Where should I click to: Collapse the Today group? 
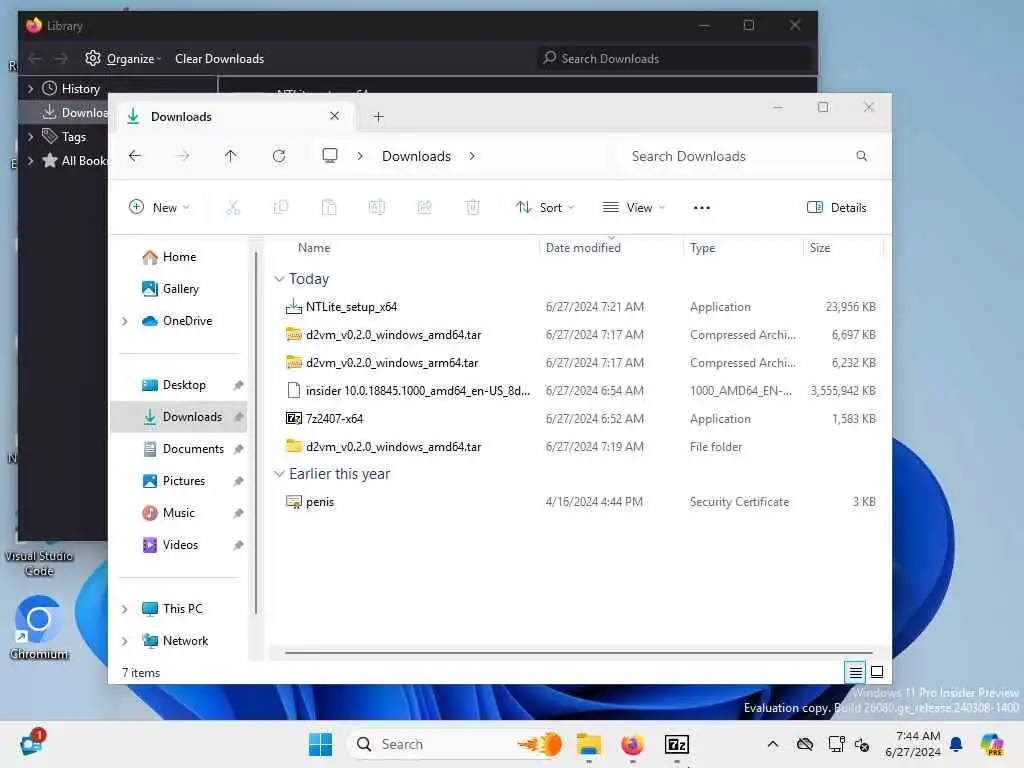[279, 279]
